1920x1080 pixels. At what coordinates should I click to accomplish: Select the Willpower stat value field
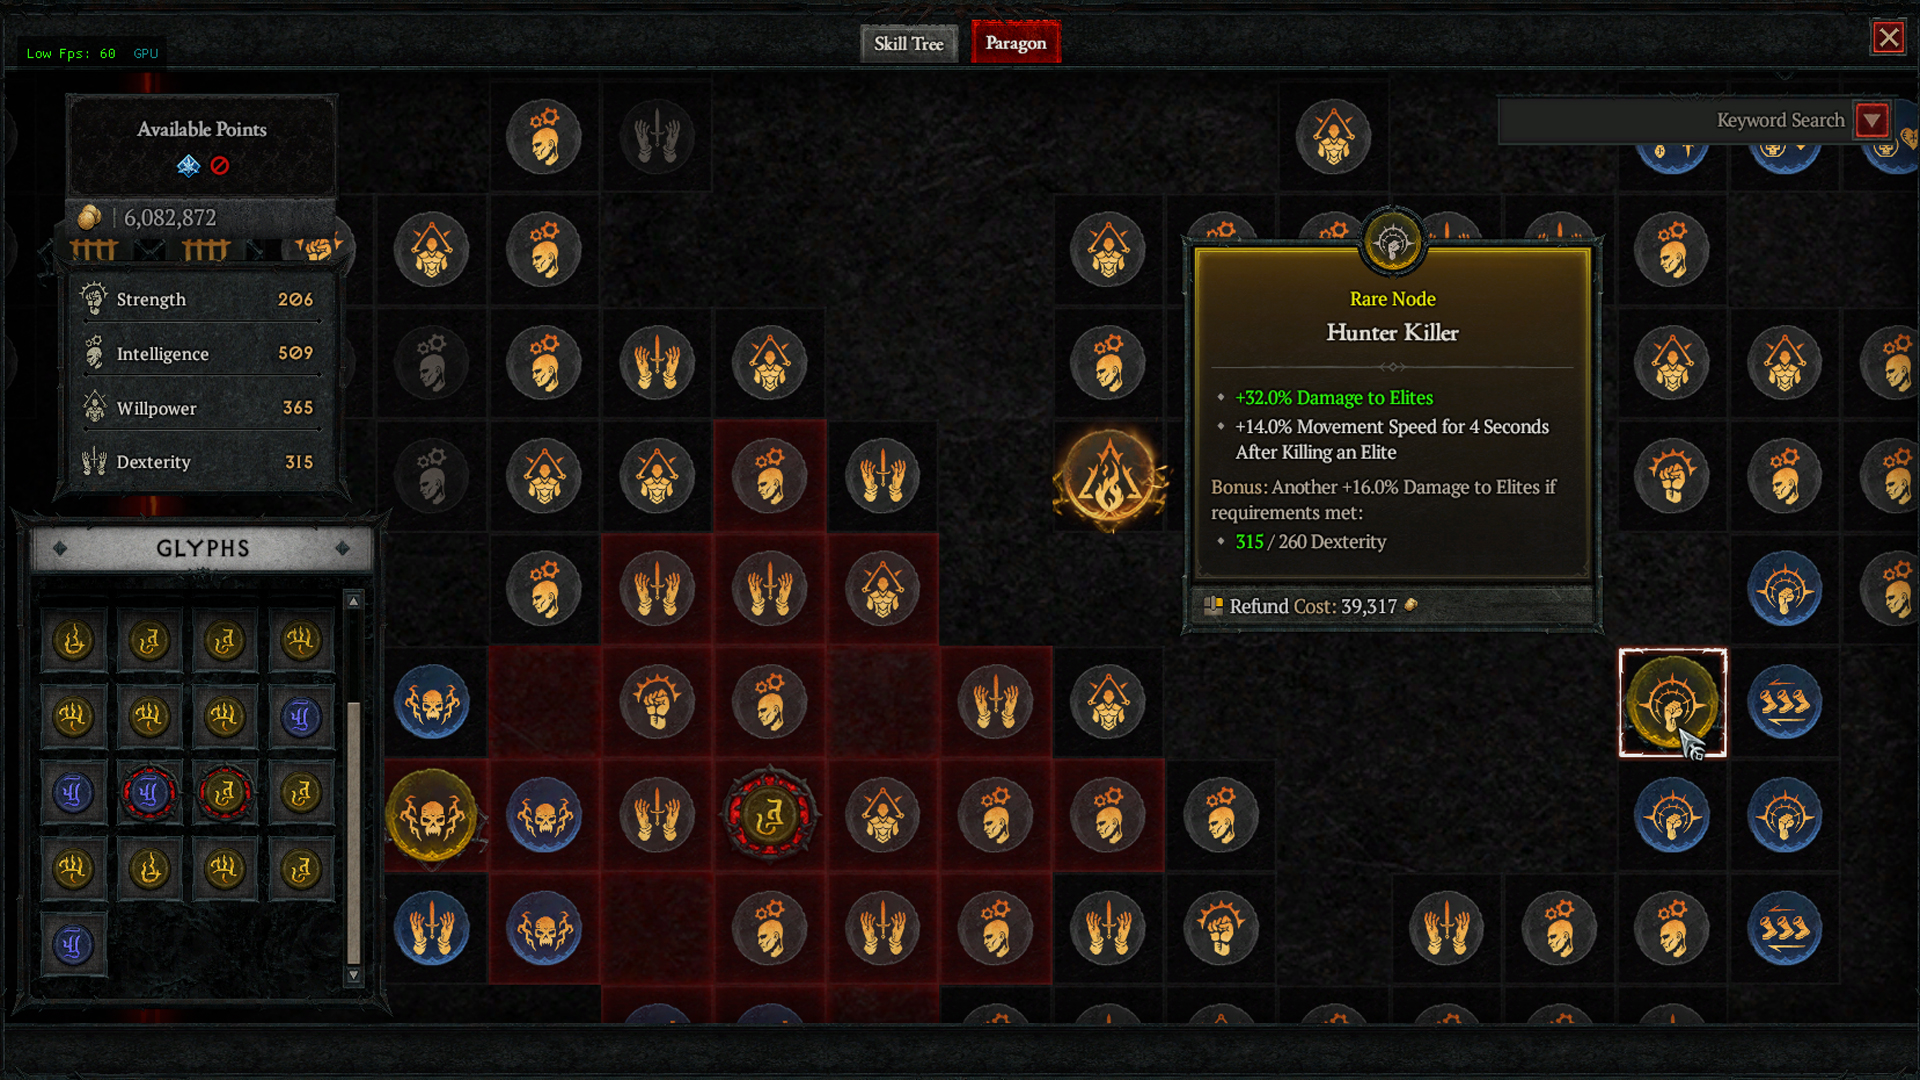point(293,406)
